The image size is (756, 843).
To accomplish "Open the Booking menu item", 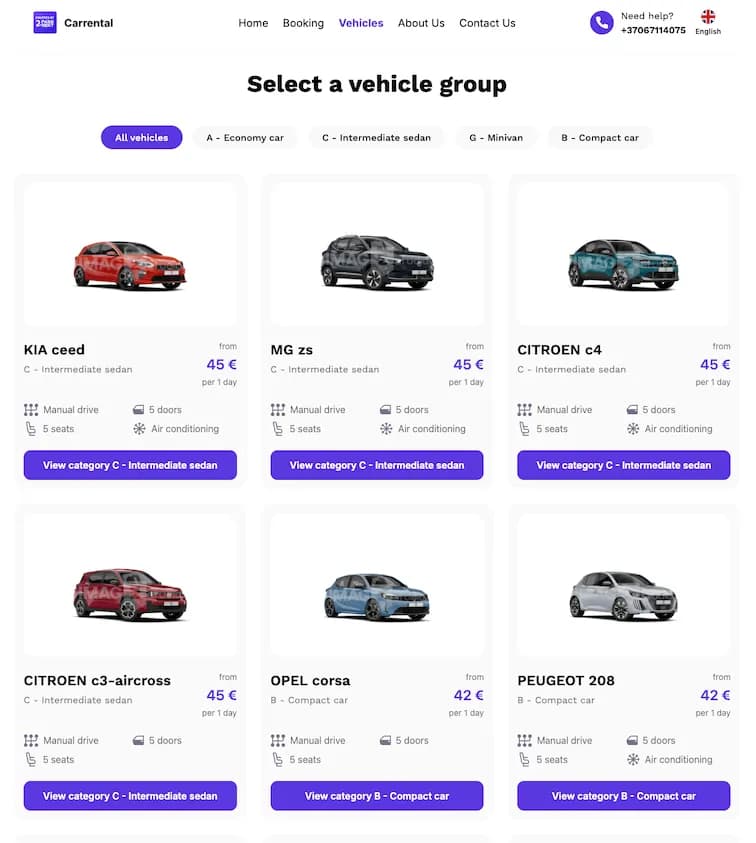I will (x=303, y=23).
